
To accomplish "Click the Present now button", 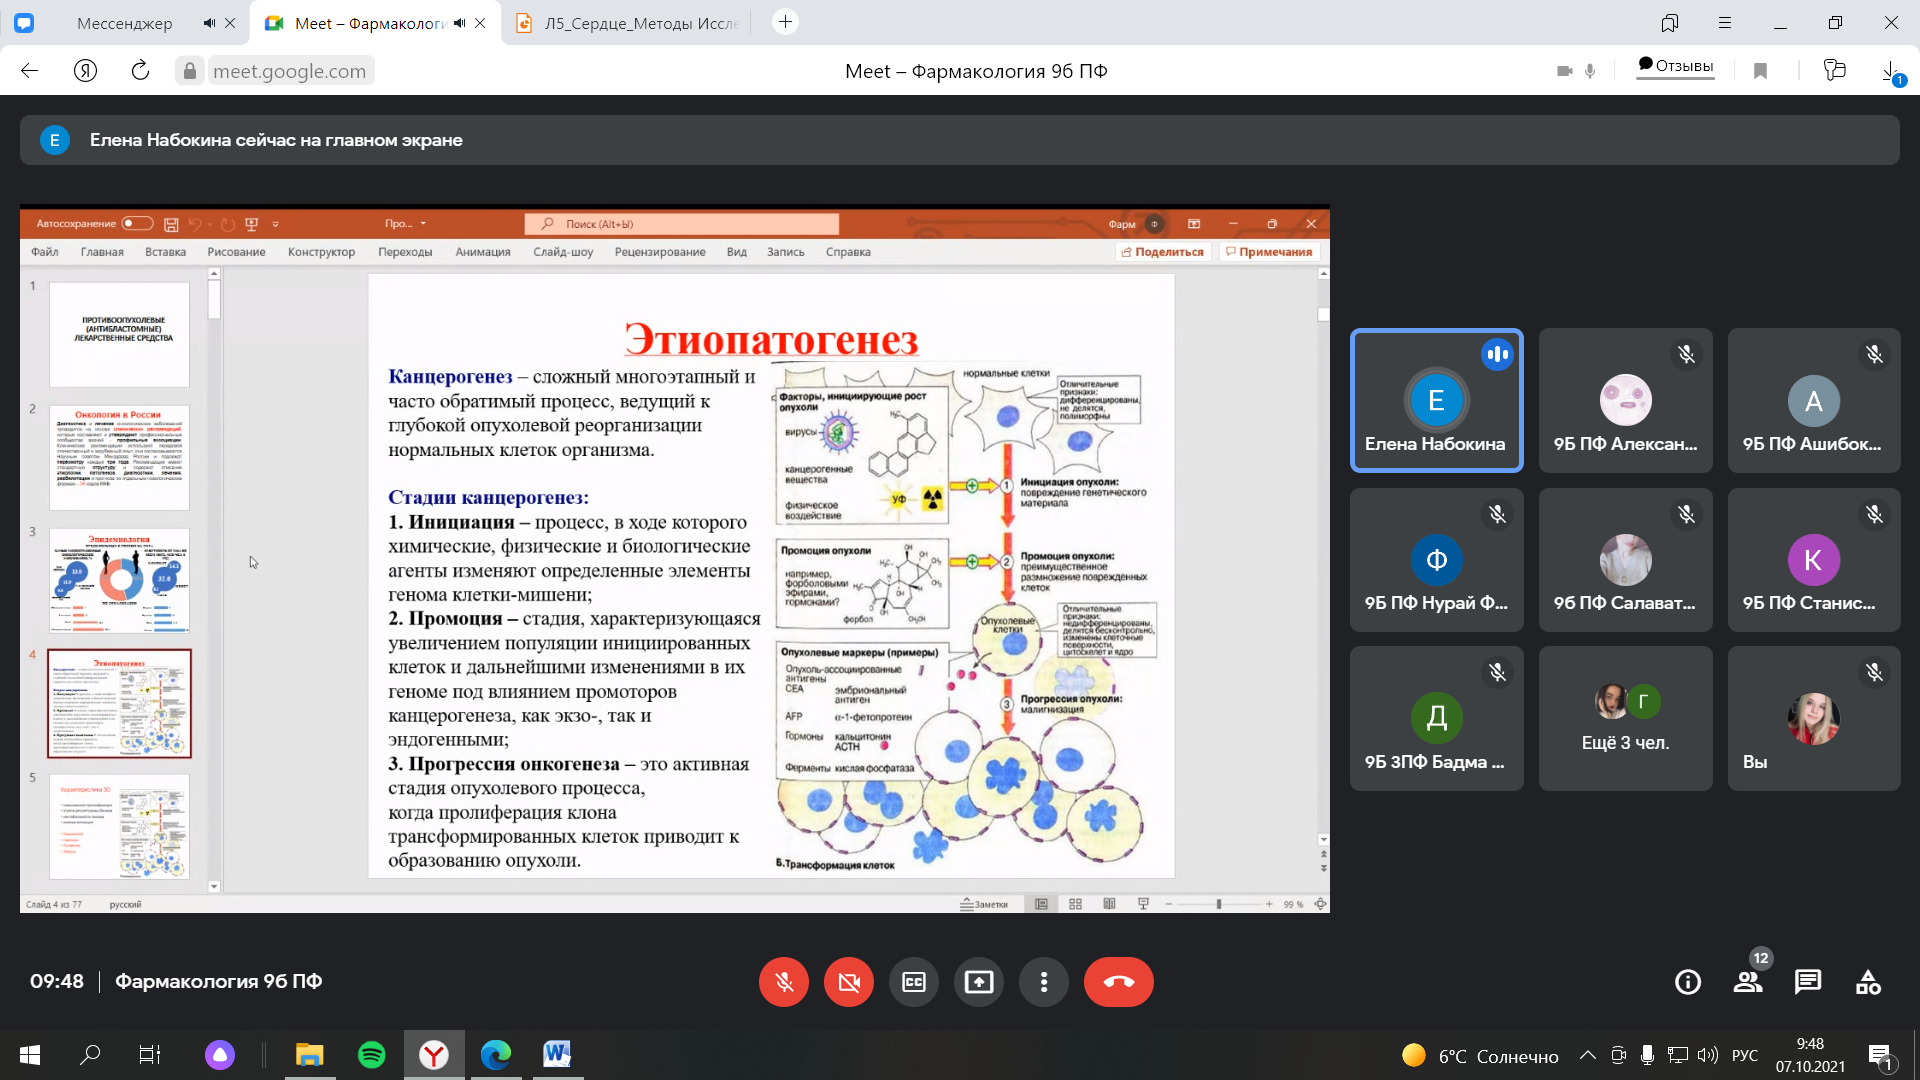I will (x=979, y=982).
